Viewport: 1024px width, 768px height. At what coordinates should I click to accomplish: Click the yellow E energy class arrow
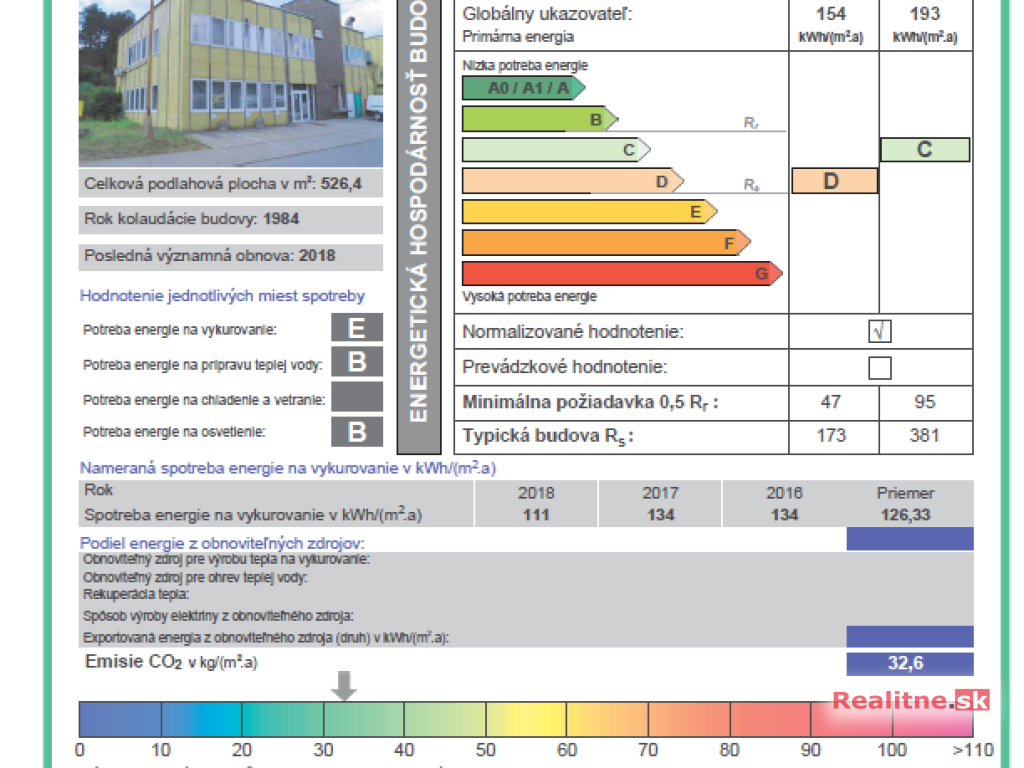pyautogui.click(x=588, y=212)
